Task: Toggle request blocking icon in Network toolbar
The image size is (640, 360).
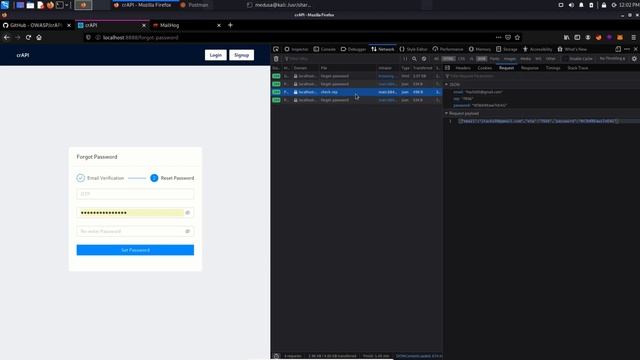Action: click(424, 59)
